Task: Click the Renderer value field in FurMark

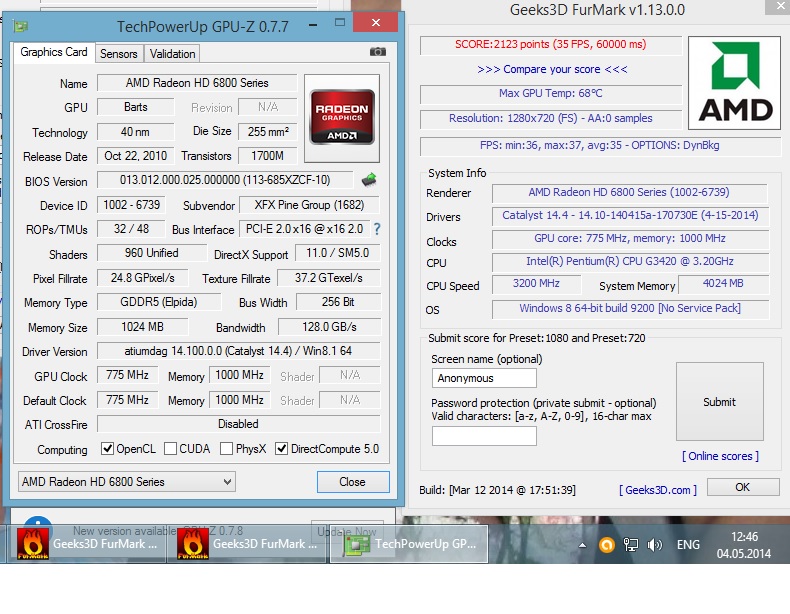Action: click(x=629, y=192)
